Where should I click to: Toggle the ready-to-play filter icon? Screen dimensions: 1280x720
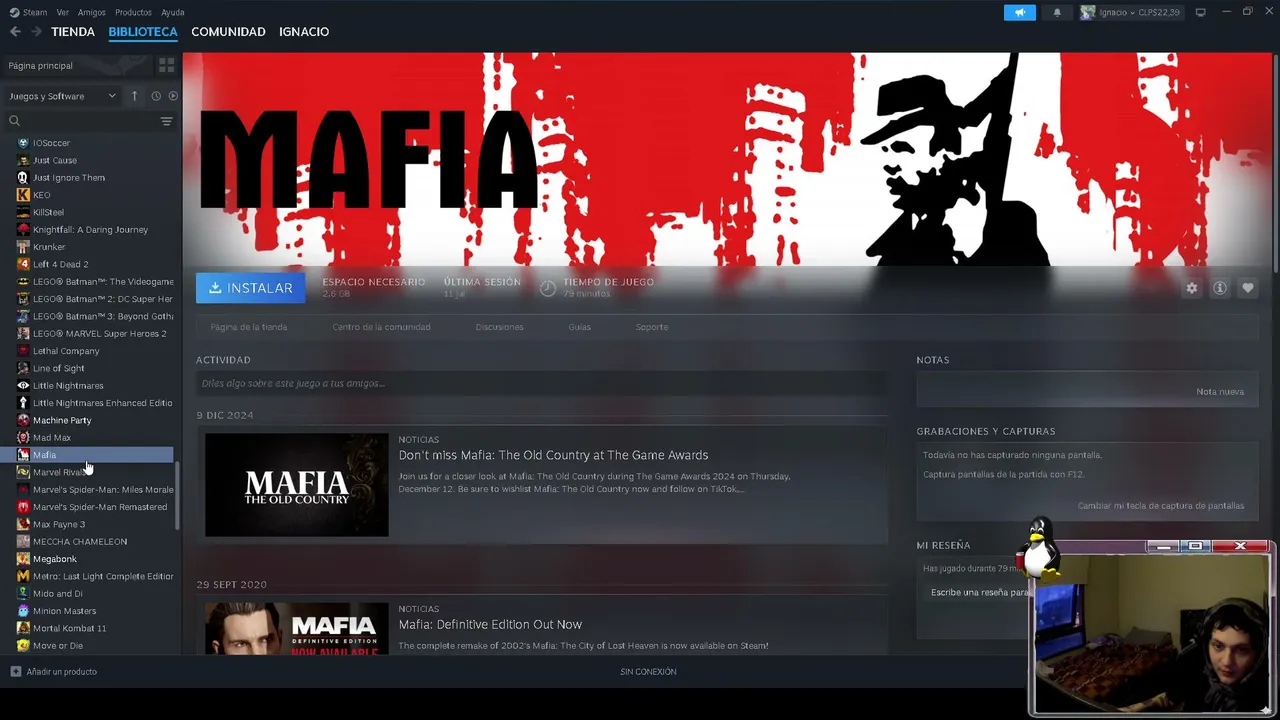(x=173, y=96)
